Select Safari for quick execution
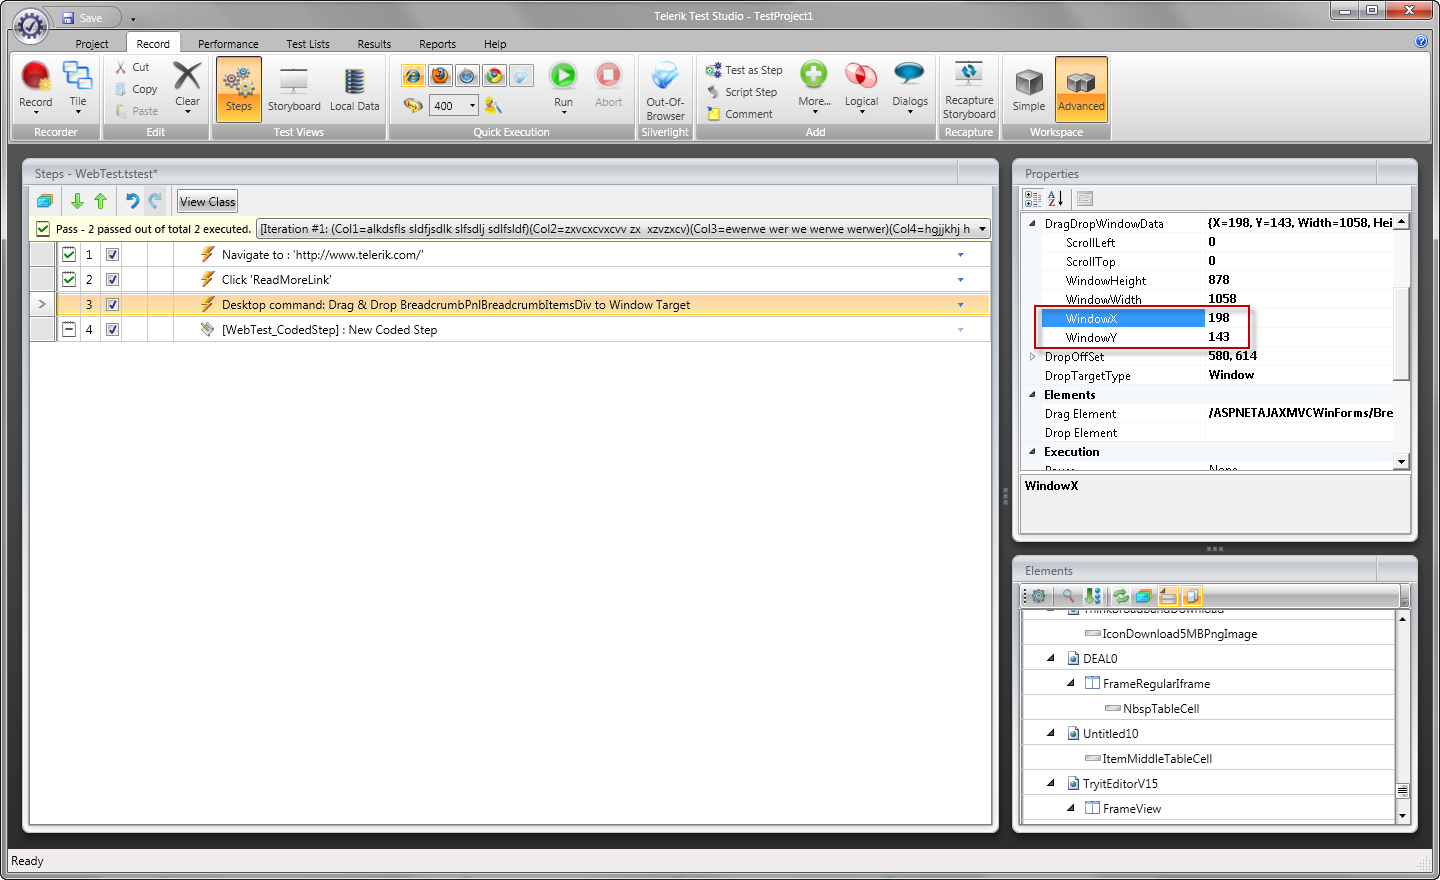The width and height of the screenshot is (1440, 880). point(467,76)
